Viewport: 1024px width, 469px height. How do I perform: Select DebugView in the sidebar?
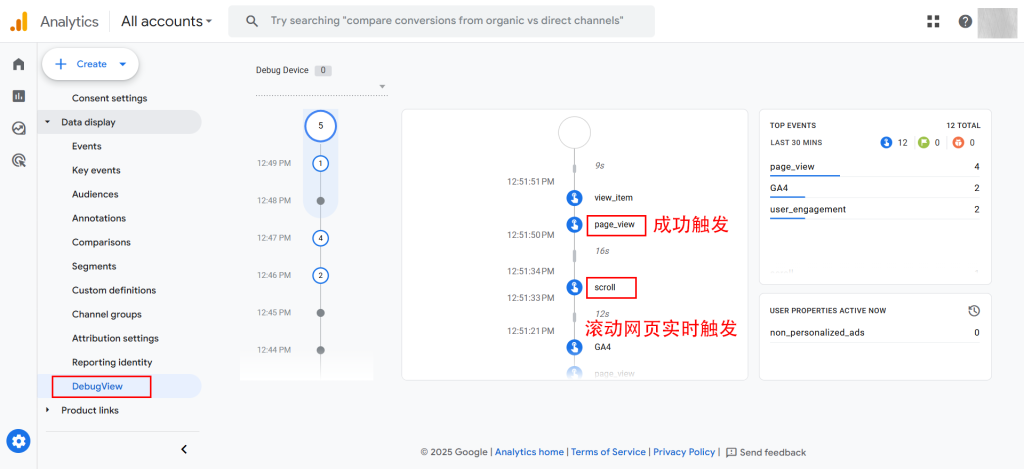point(97,387)
